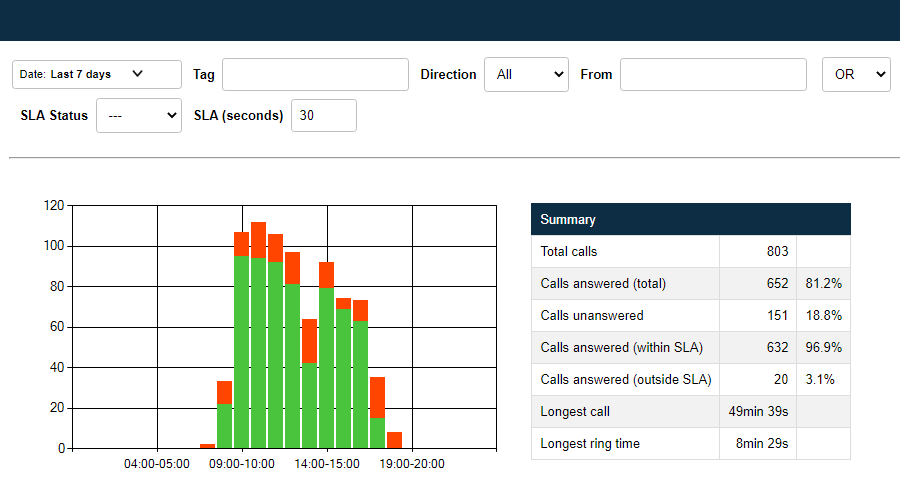Click into the Tag text field
The height and width of the screenshot is (500, 900).
315,74
